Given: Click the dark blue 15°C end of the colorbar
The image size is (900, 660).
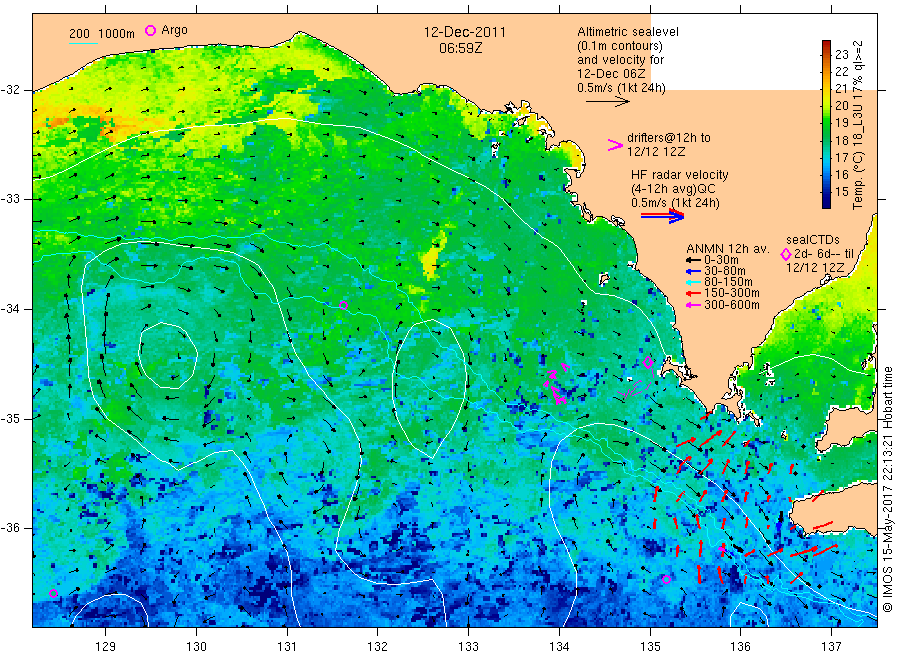Looking at the screenshot, I should point(826,199).
